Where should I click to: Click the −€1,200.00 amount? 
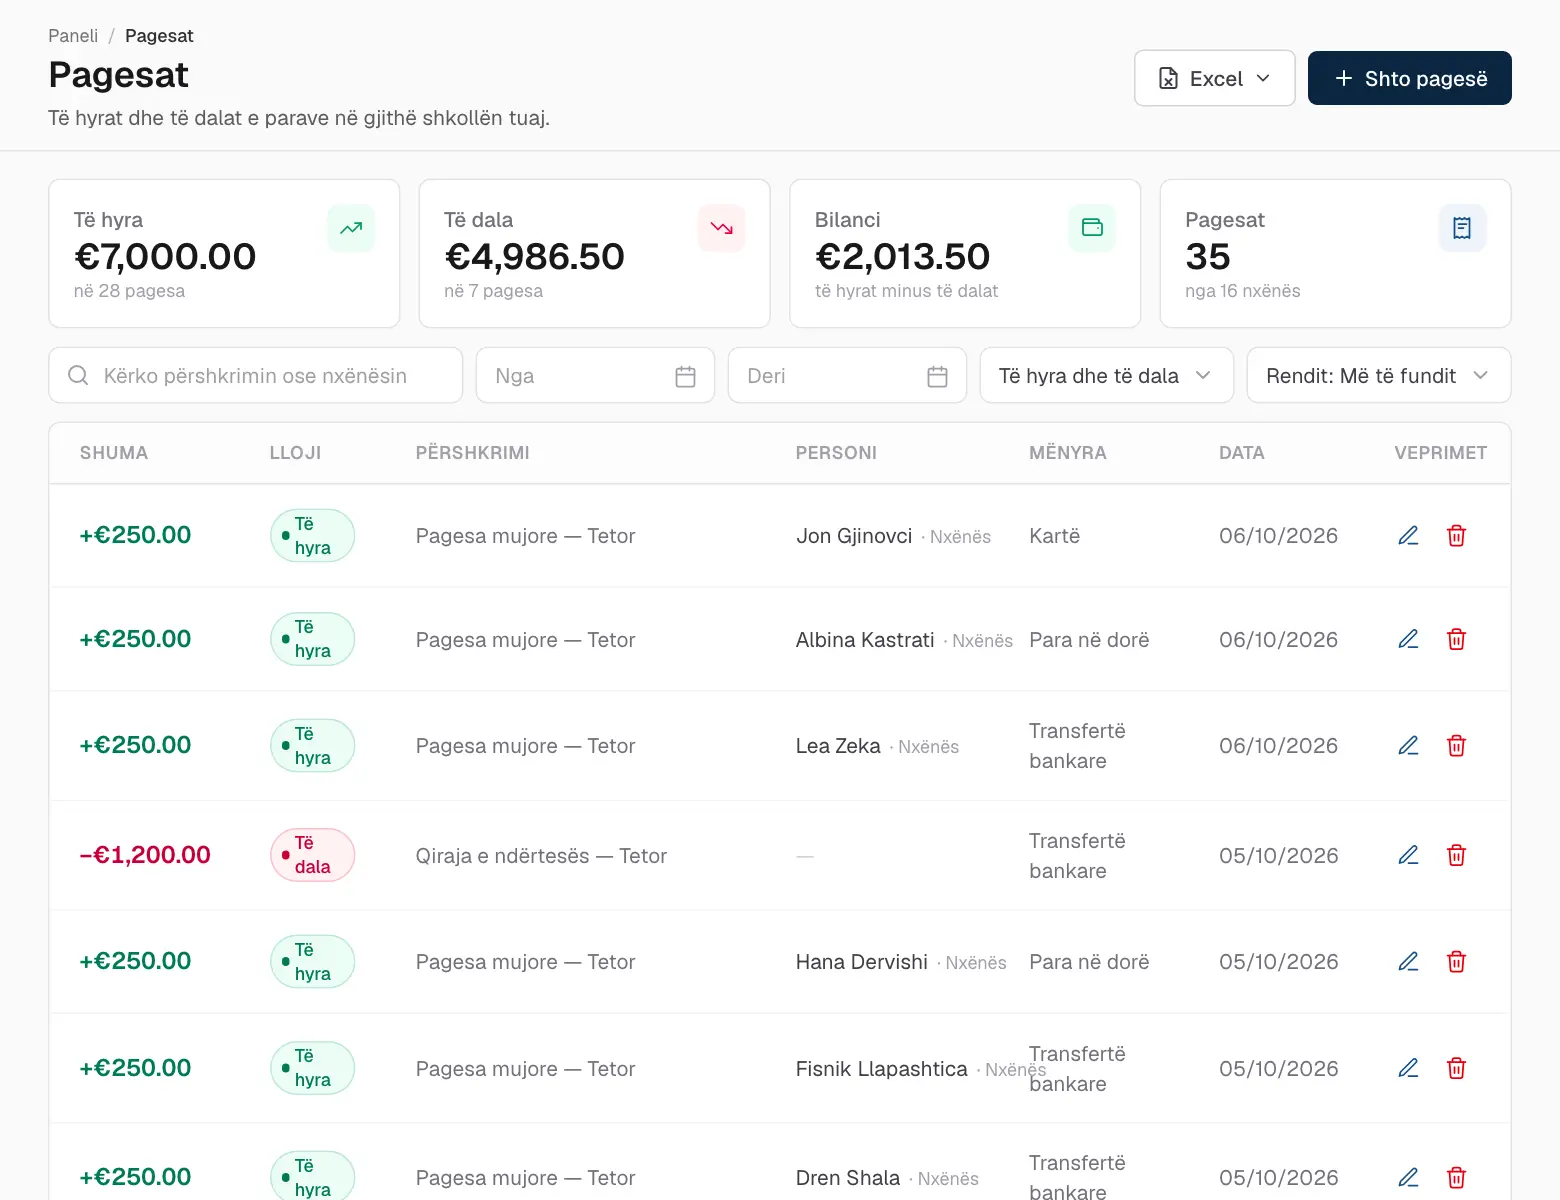145,855
